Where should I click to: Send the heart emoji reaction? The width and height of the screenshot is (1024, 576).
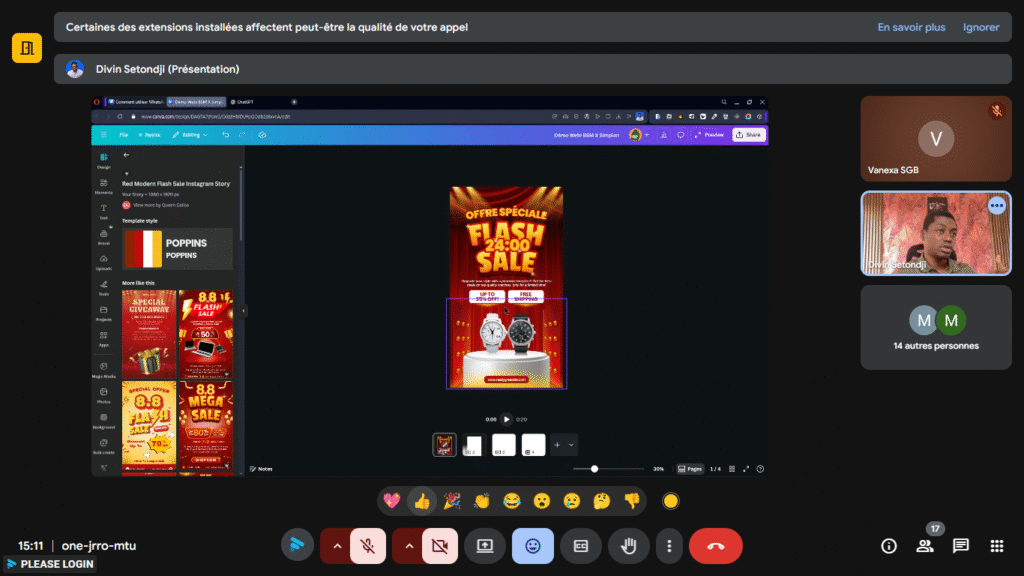coord(393,501)
